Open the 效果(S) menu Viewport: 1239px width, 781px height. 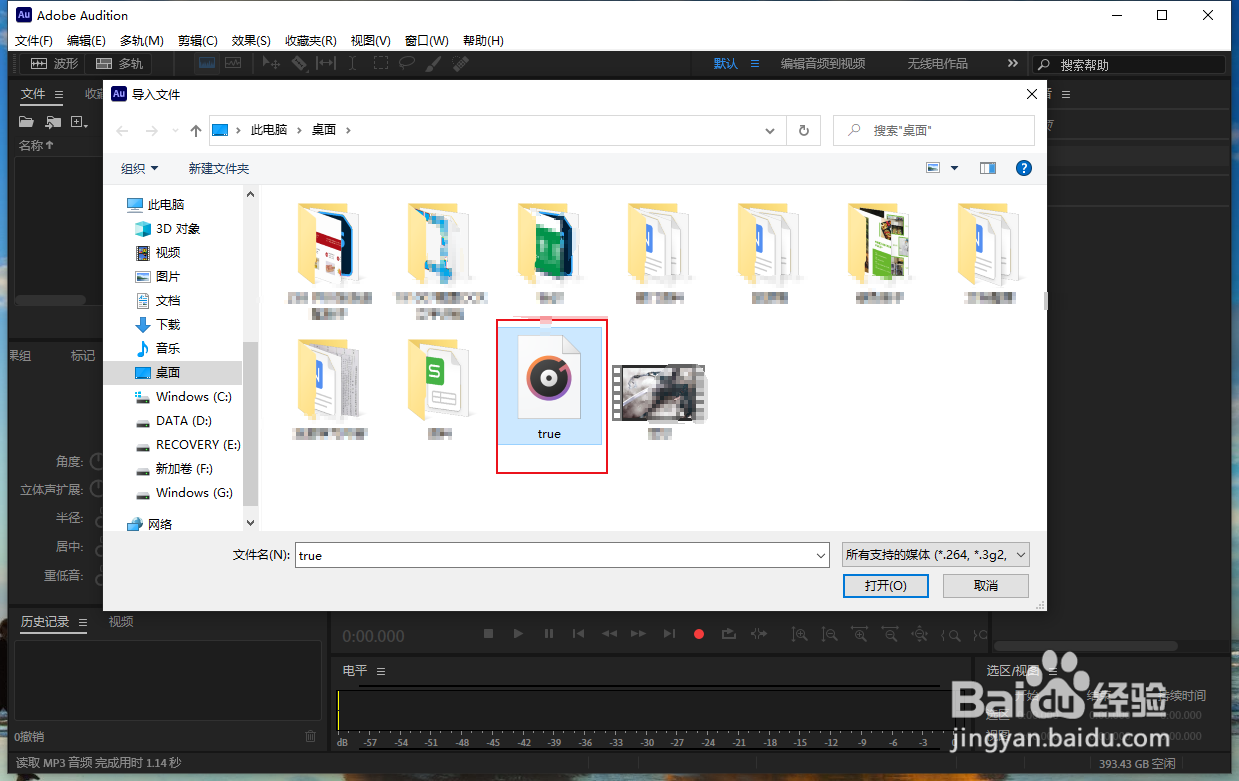[x=250, y=40]
